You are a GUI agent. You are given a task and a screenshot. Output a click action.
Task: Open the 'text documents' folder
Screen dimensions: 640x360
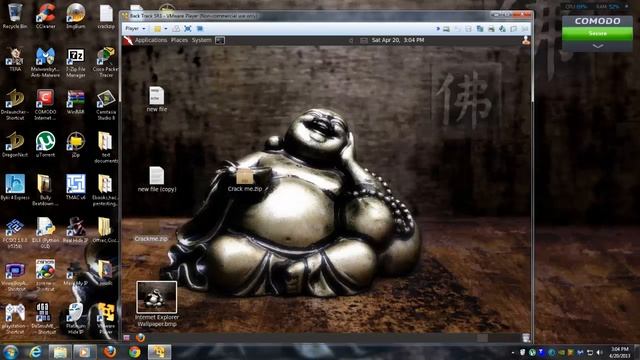pyautogui.click(x=106, y=147)
